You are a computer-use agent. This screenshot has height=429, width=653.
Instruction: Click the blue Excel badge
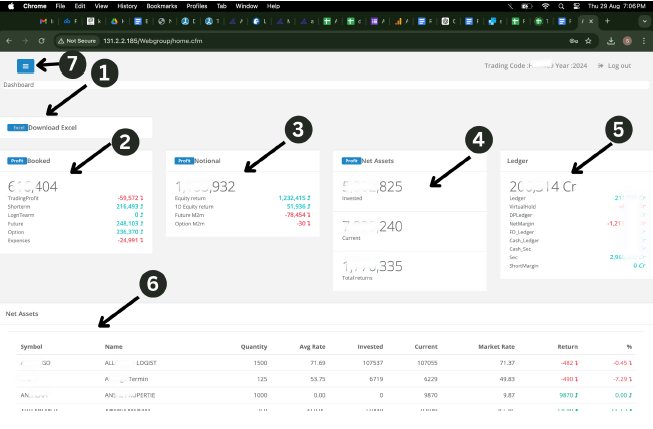[17, 128]
